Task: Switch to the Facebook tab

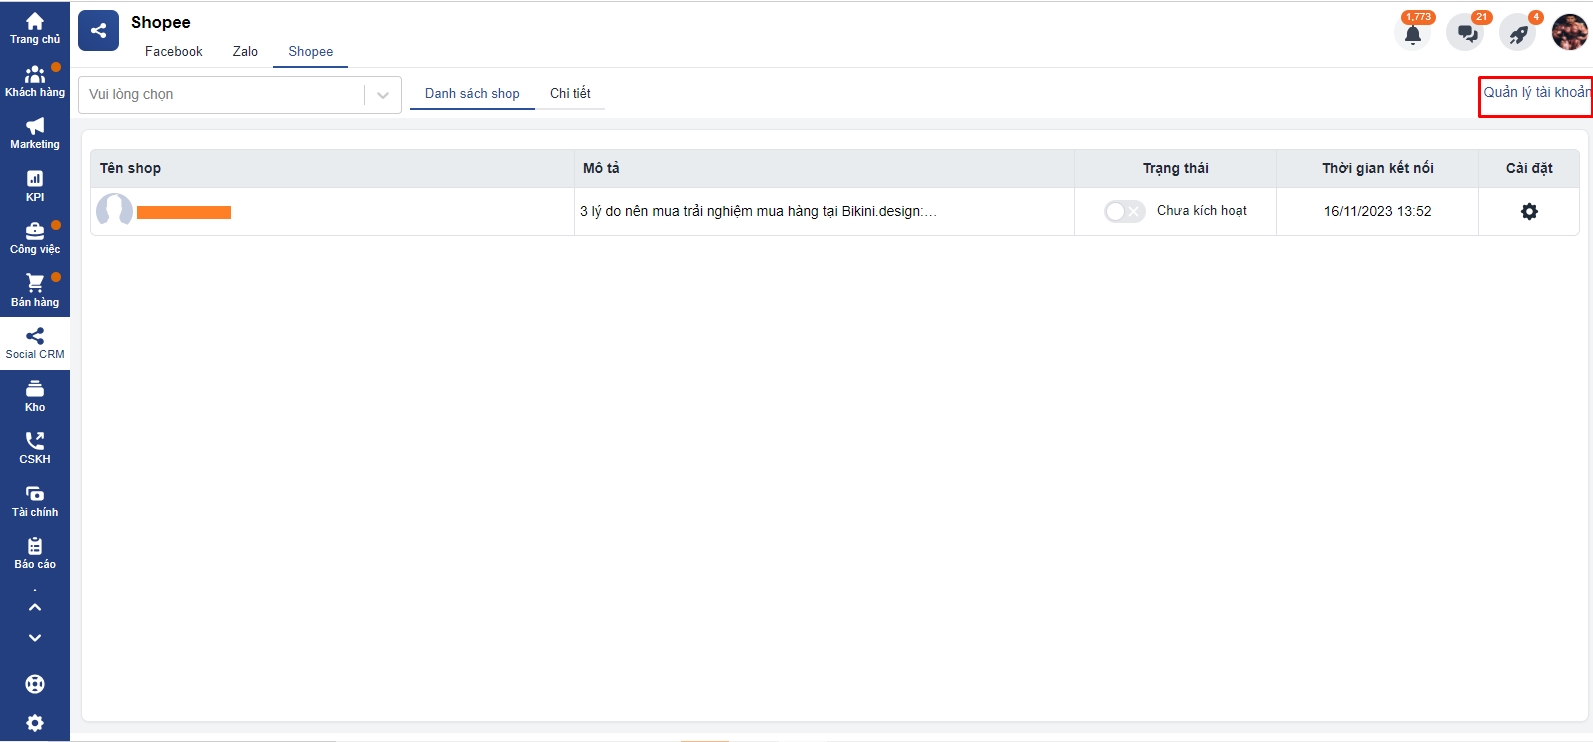Action: point(173,52)
